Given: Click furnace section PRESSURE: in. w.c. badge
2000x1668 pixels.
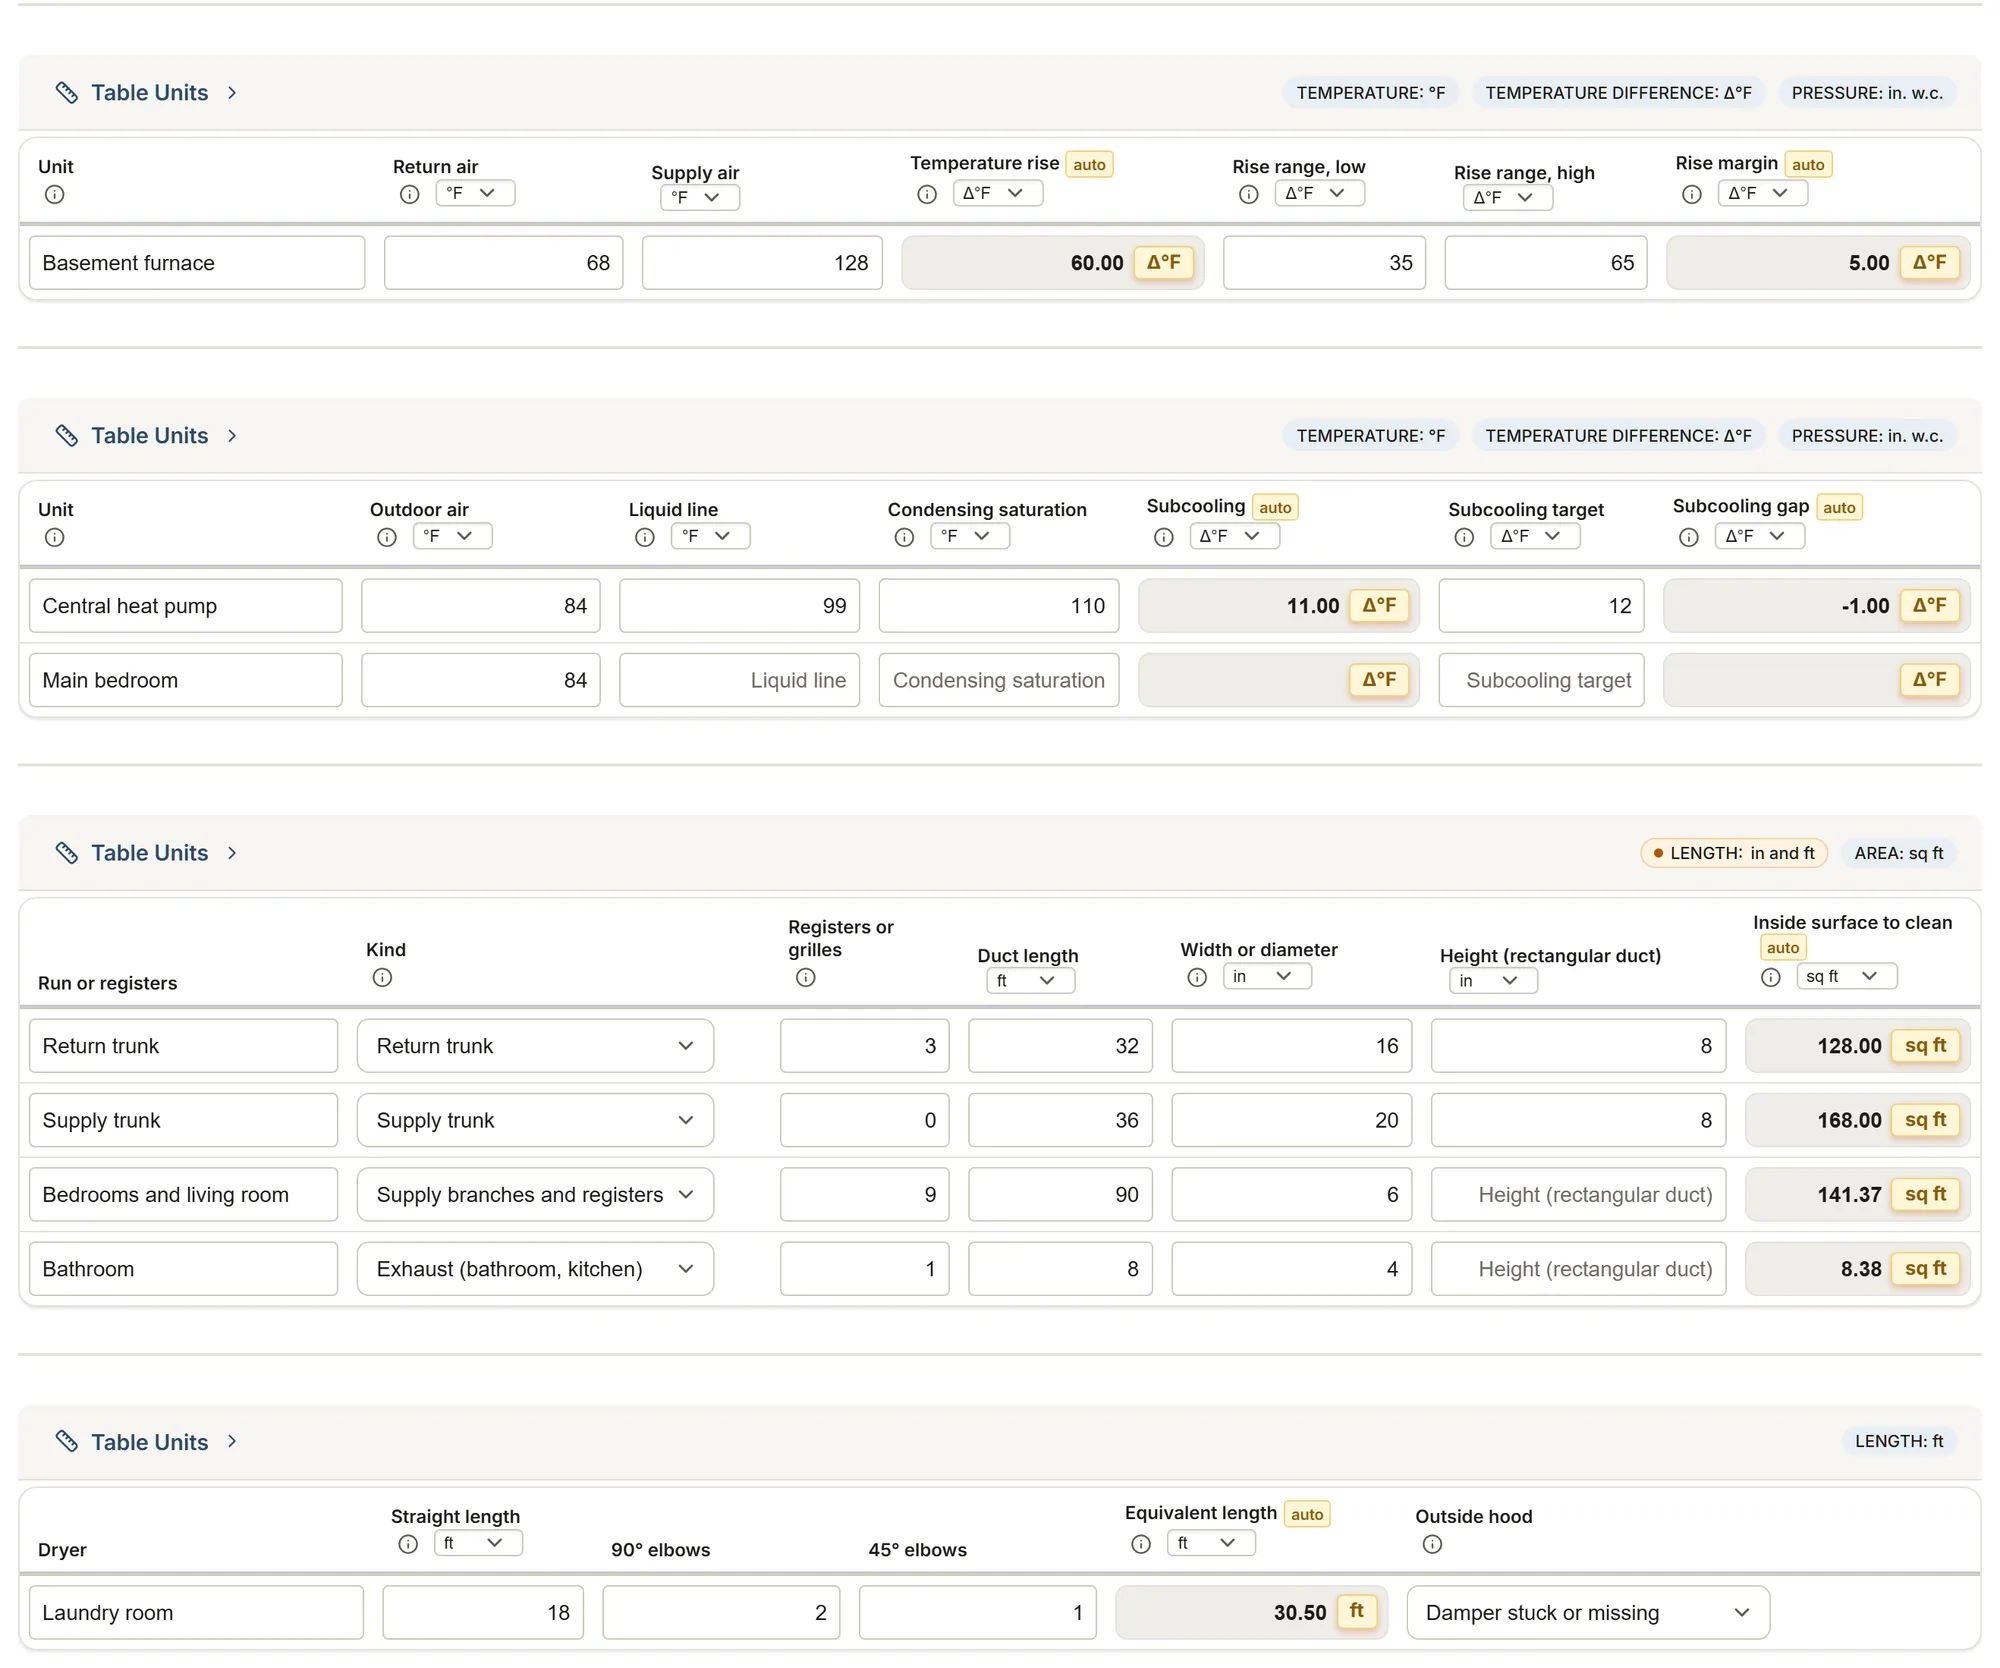Looking at the screenshot, I should tap(1867, 93).
